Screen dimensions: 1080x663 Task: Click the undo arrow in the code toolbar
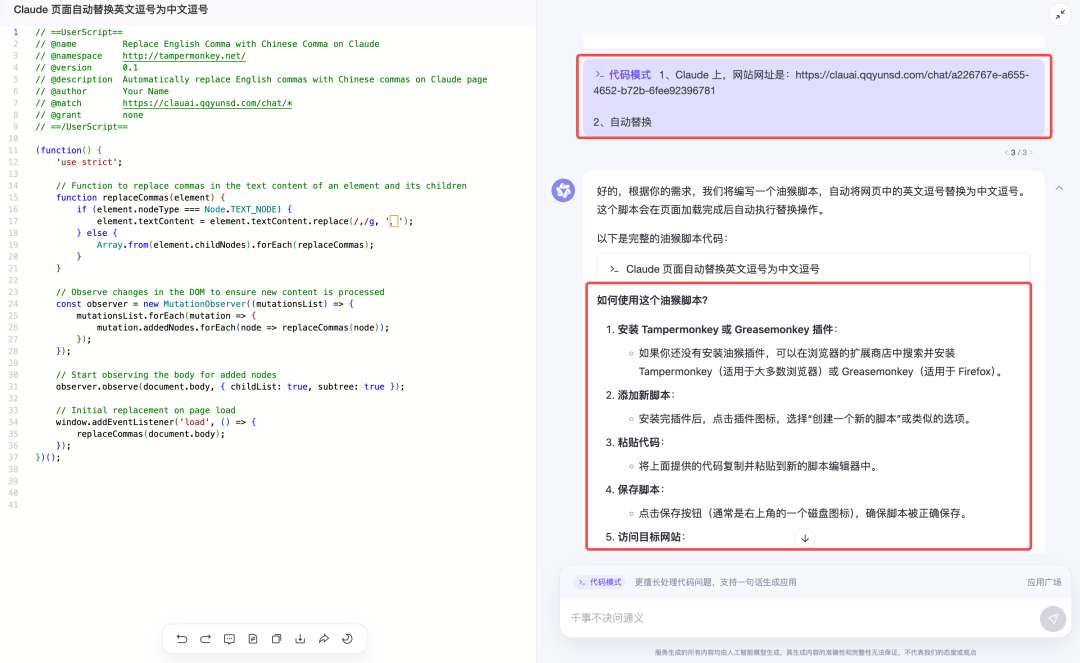[x=182, y=639]
